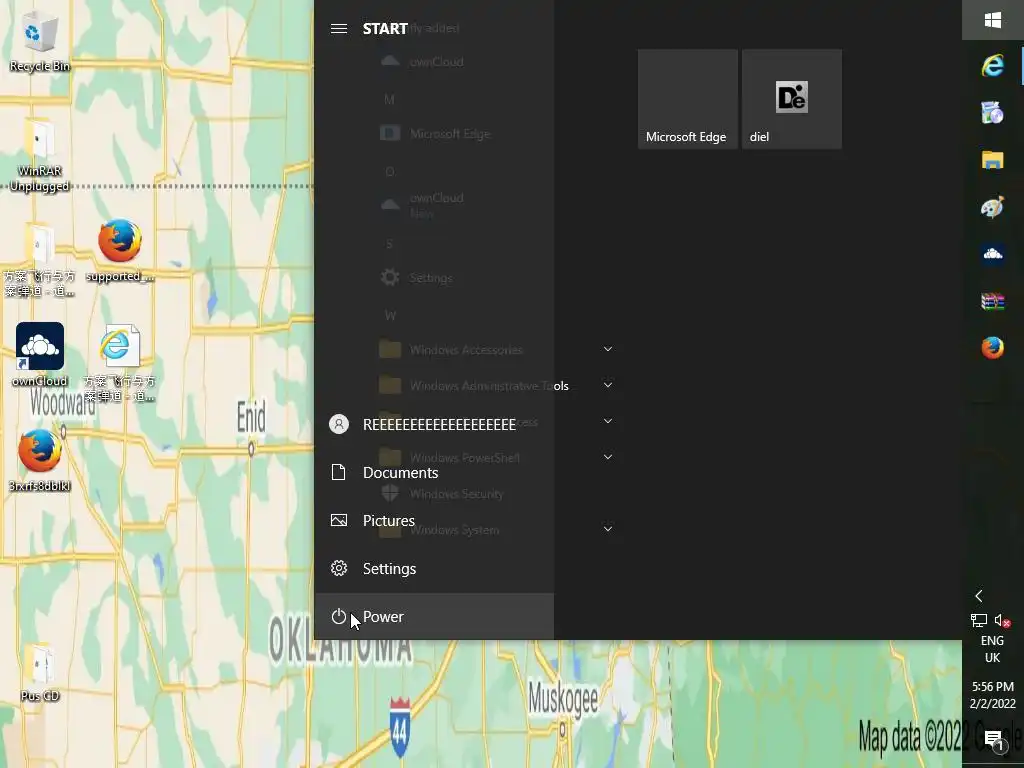Open Settings from Start sidebar
The height and width of the screenshot is (768, 1024).
[x=434, y=569]
